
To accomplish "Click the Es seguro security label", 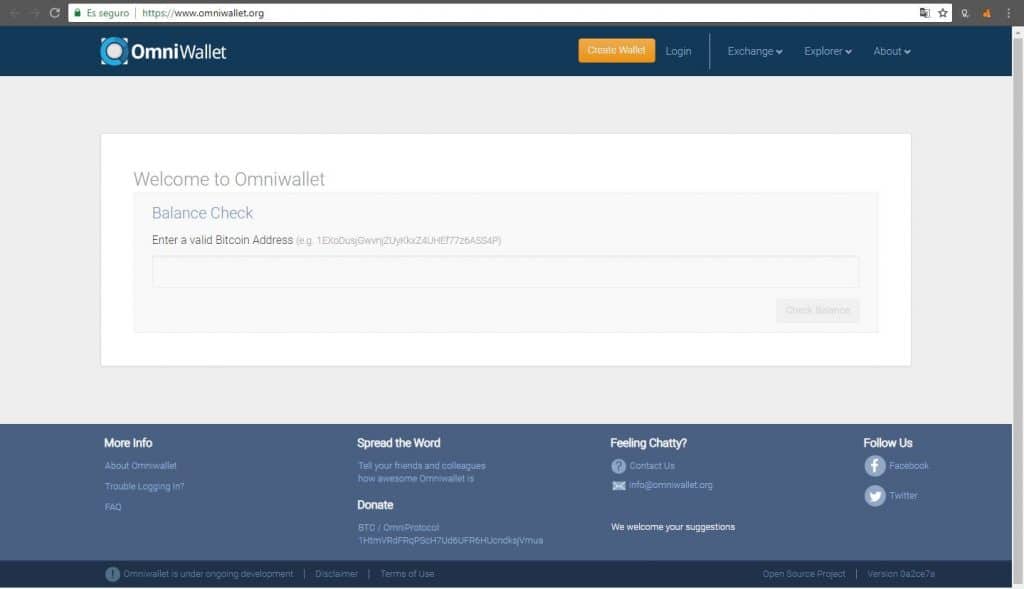I will (x=108, y=12).
